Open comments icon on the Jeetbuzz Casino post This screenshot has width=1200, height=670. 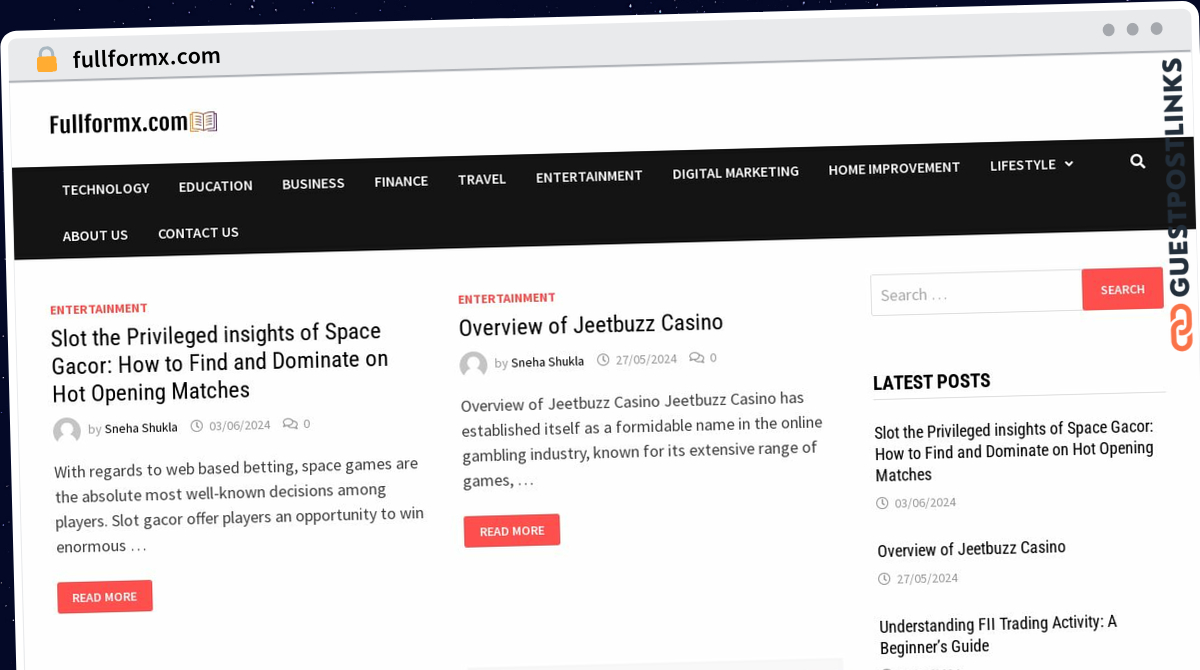[x=696, y=357]
